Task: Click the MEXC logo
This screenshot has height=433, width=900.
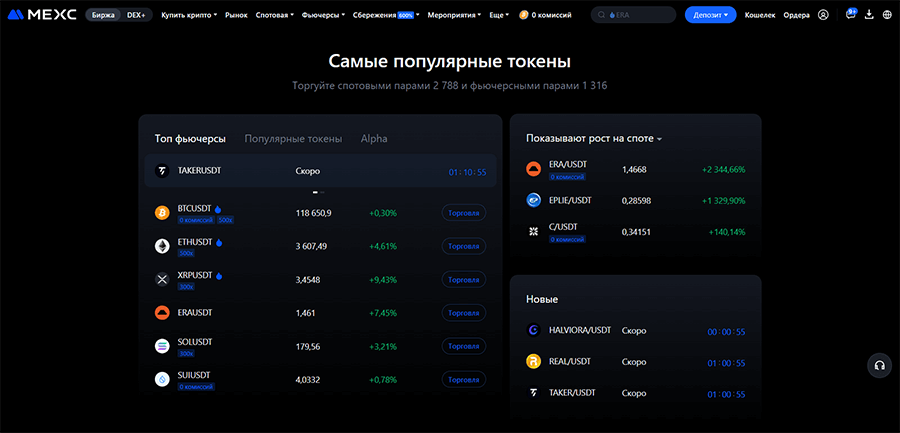Action: click(42, 15)
